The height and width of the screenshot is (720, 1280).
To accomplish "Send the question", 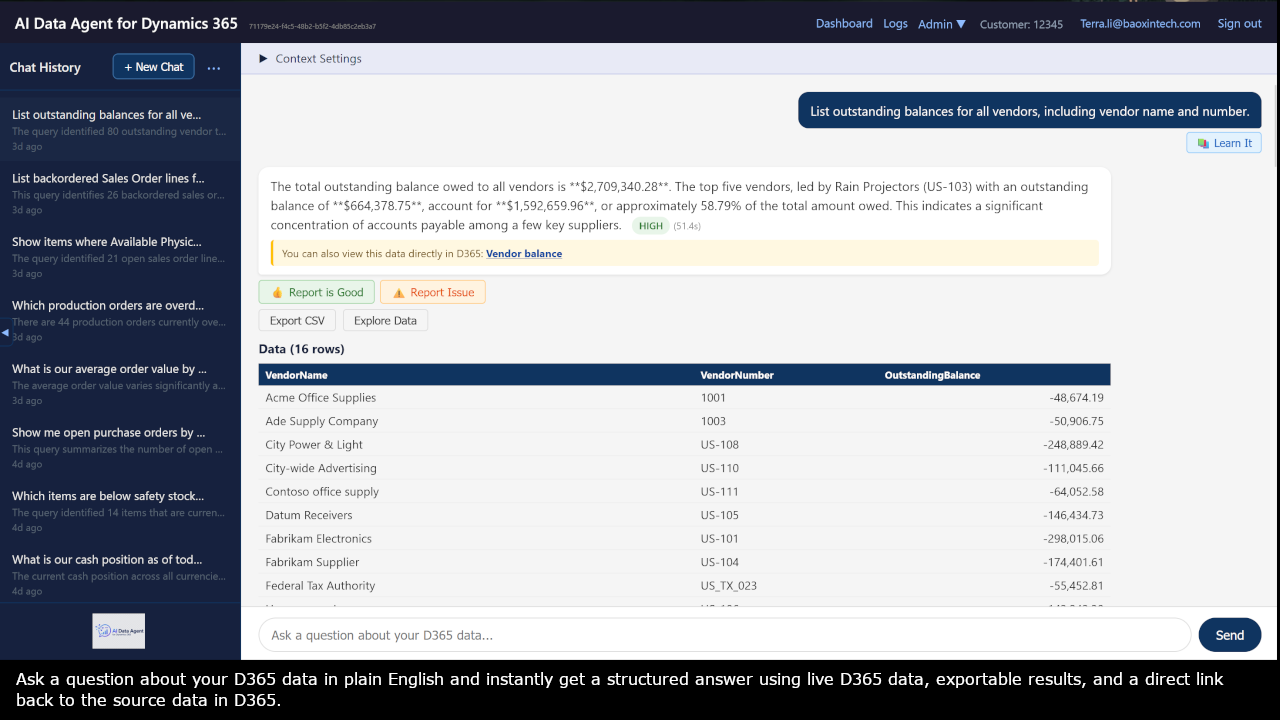I will (x=1230, y=635).
